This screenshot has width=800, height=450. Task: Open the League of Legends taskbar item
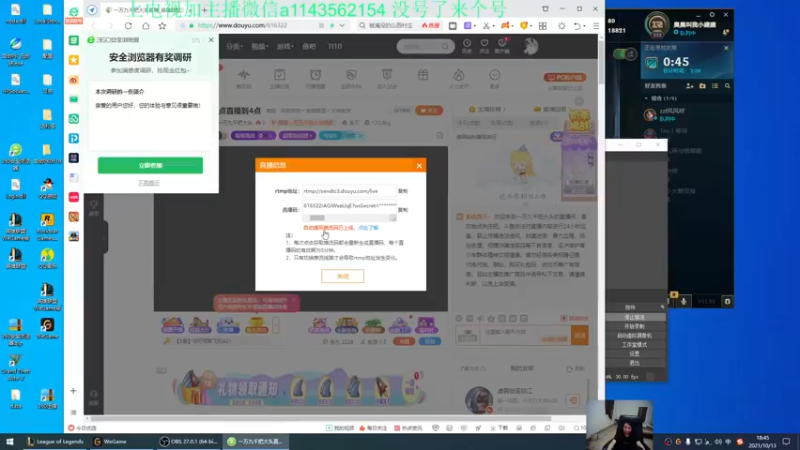(x=55, y=441)
